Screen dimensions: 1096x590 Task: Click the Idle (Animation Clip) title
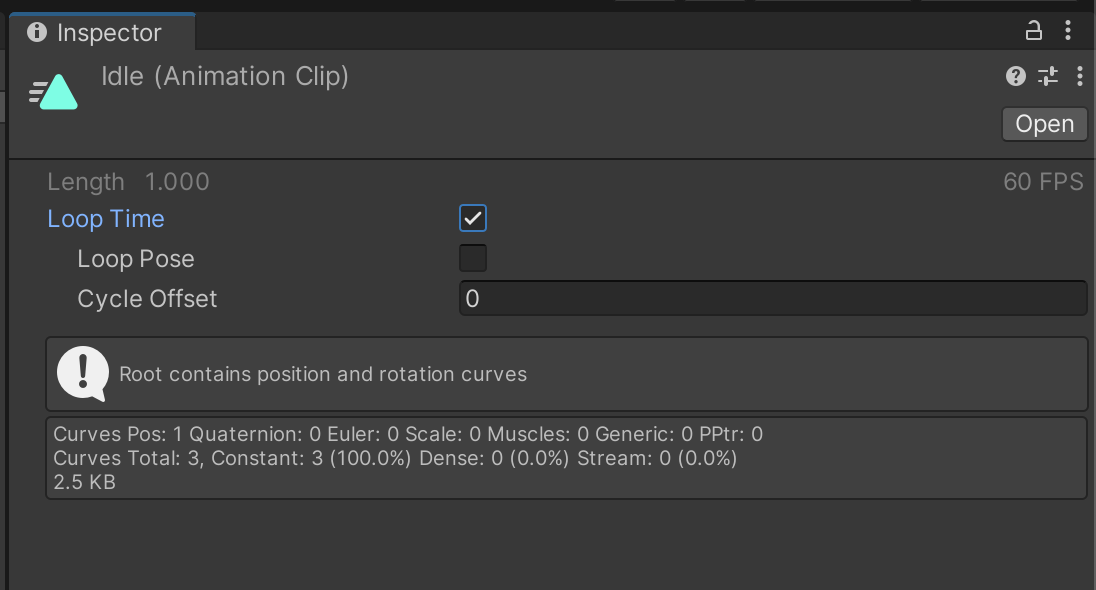(x=225, y=76)
